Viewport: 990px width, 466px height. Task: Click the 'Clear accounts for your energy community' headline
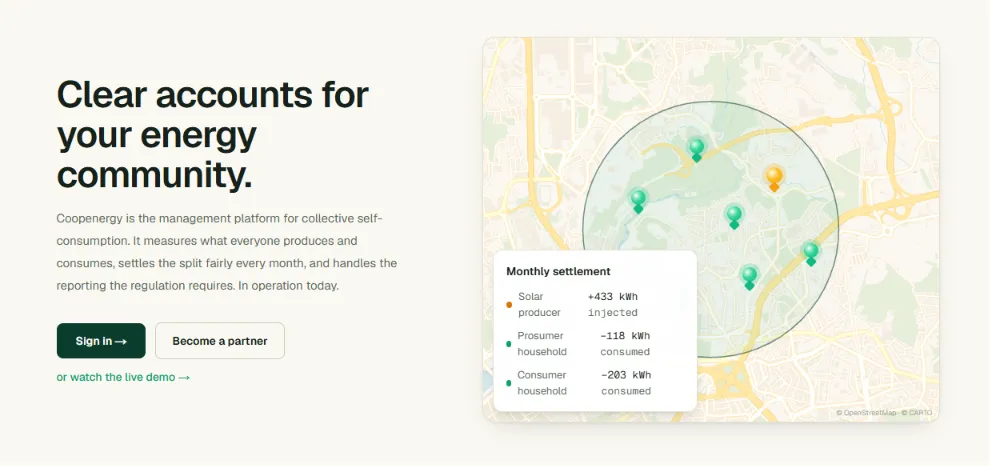[x=213, y=134]
